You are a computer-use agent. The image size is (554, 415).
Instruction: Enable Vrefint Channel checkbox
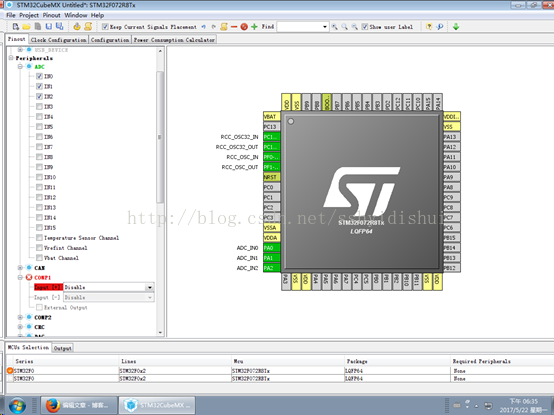tap(39, 248)
